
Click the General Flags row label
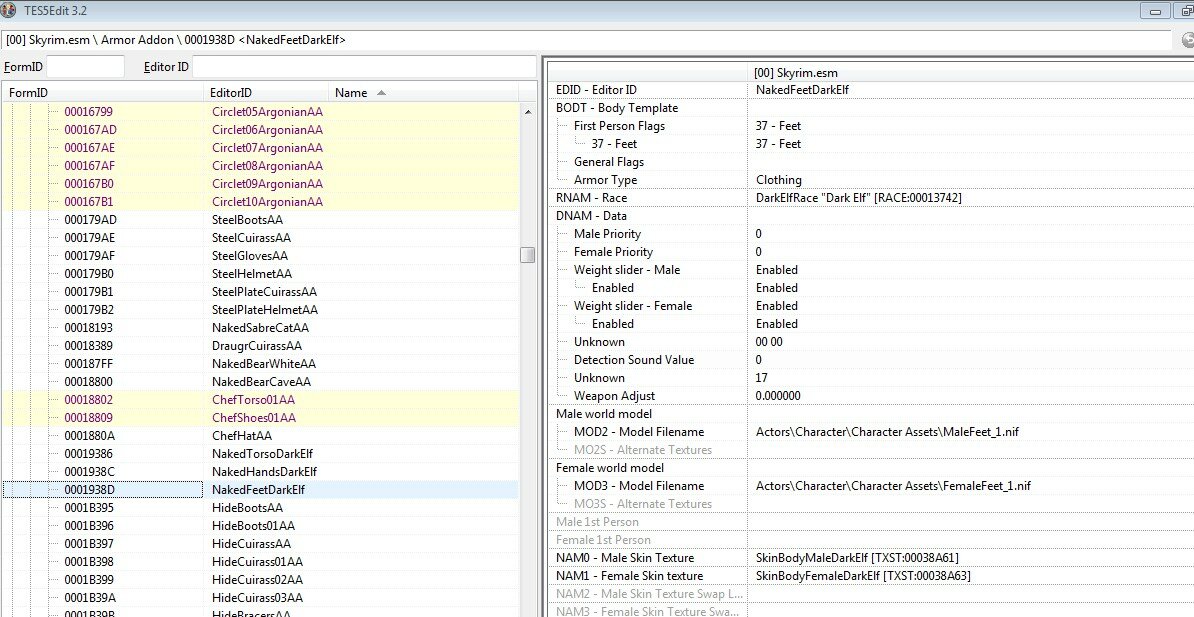pyautogui.click(x=608, y=161)
